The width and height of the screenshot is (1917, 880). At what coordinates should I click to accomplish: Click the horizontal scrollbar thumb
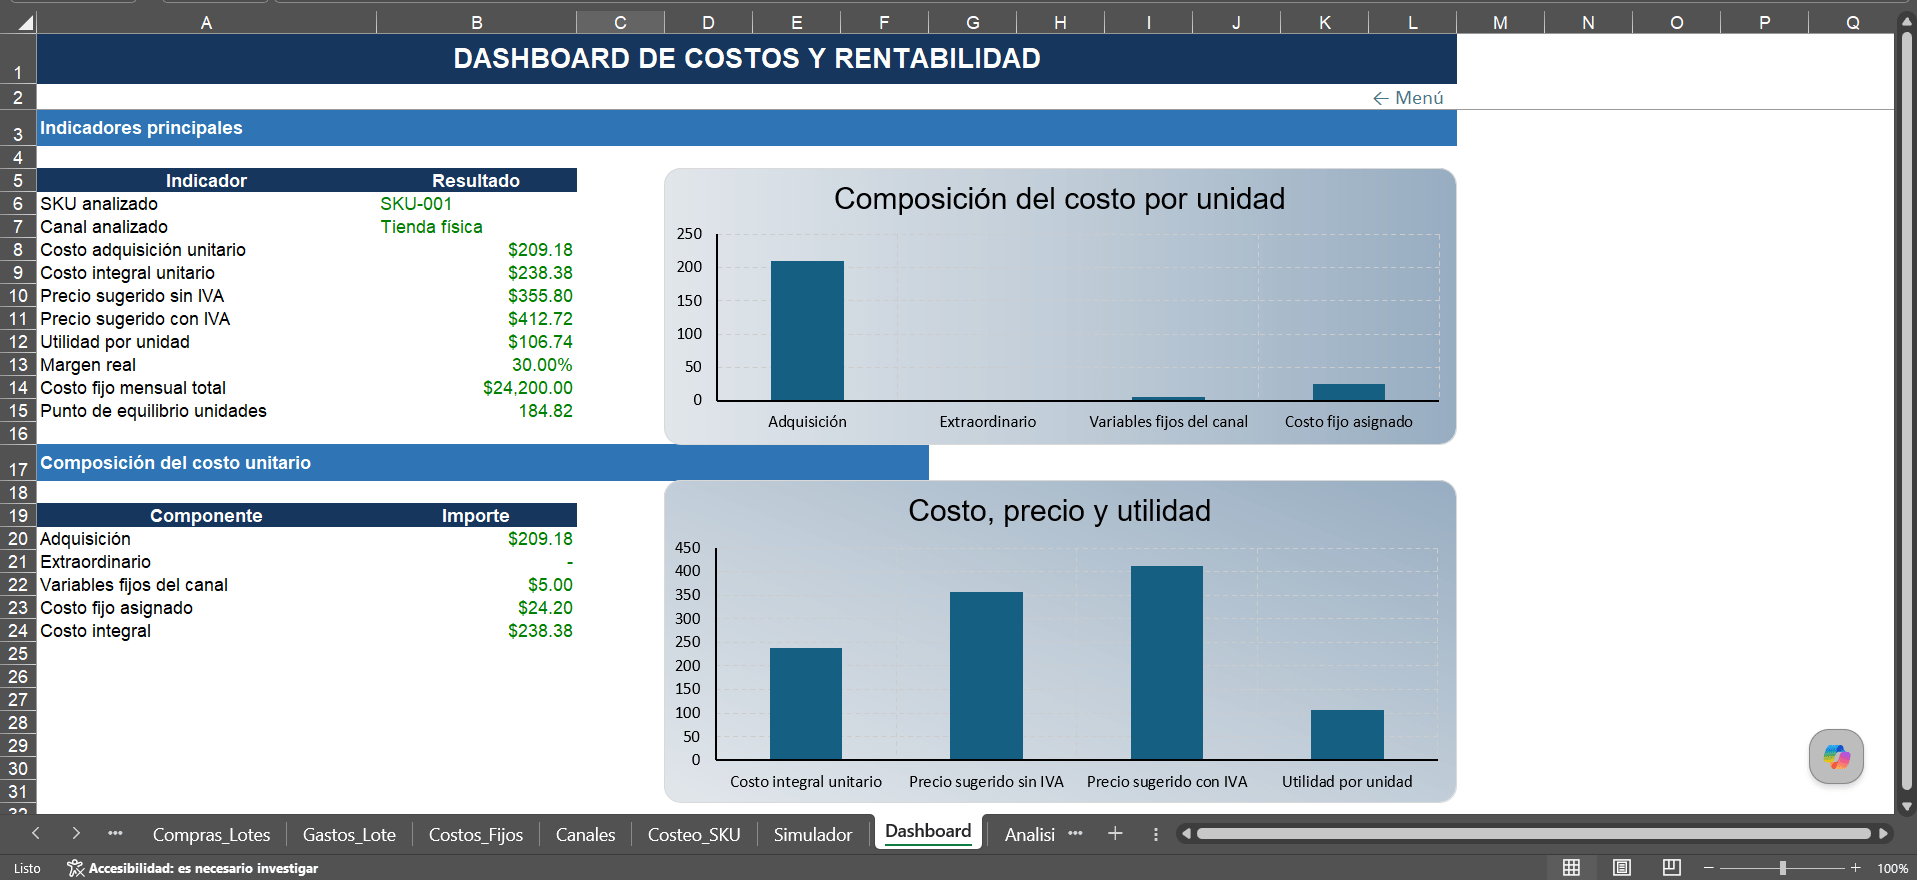point(1533,834)
